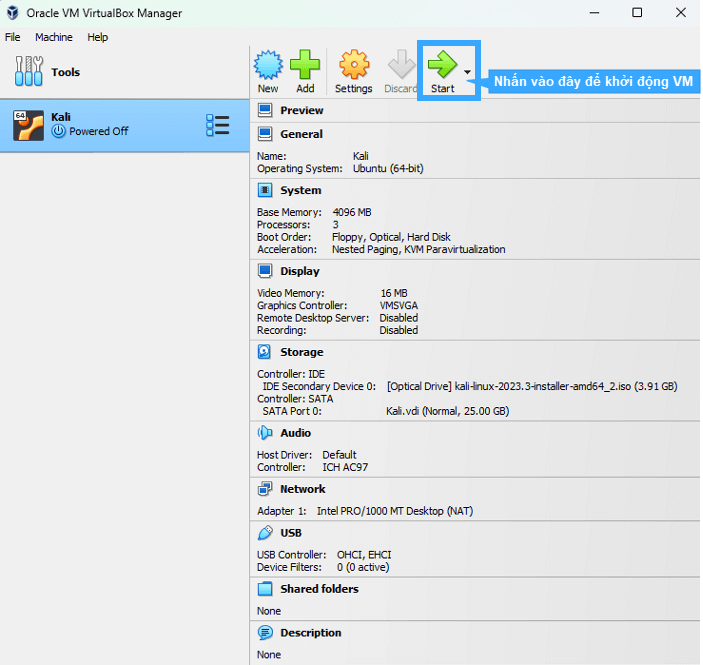The width and height of the screenshot is (703, 665).
Task: Click the USB section plug icon
Action: point(265,533)
